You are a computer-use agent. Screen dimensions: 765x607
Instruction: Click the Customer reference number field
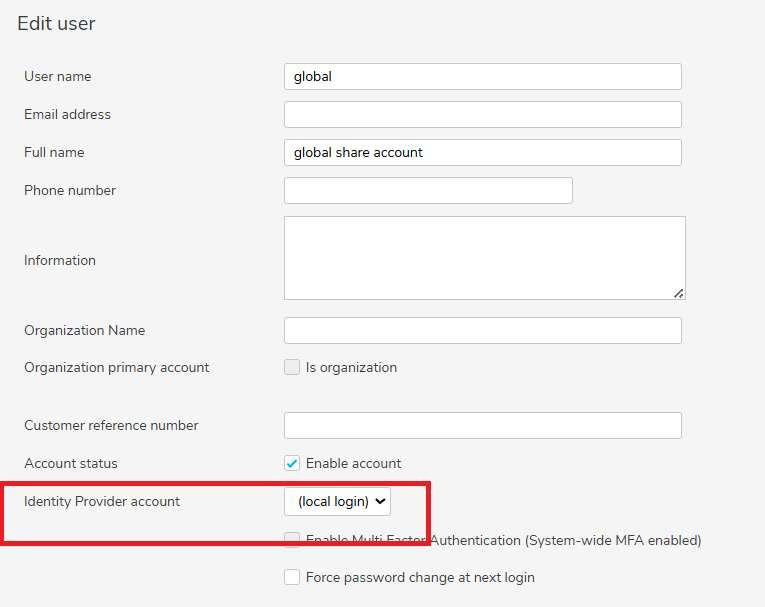[482, 425]
